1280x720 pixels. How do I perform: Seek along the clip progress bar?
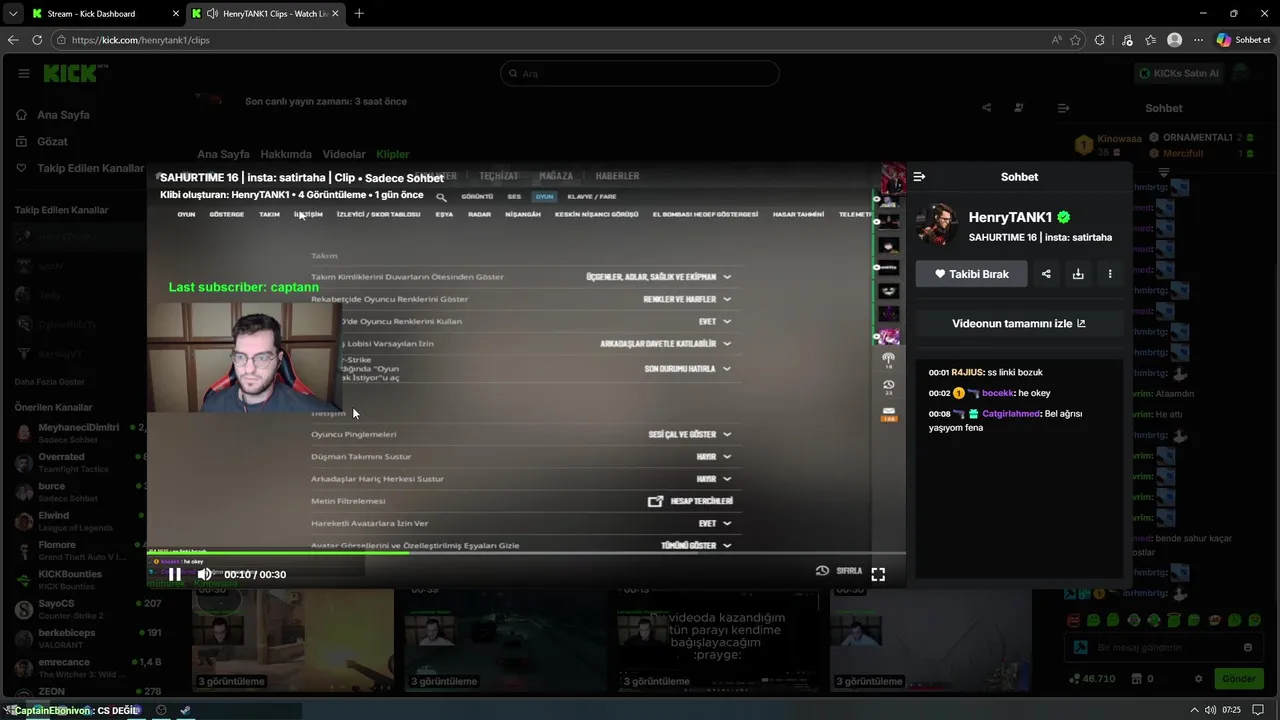[526, 553]
